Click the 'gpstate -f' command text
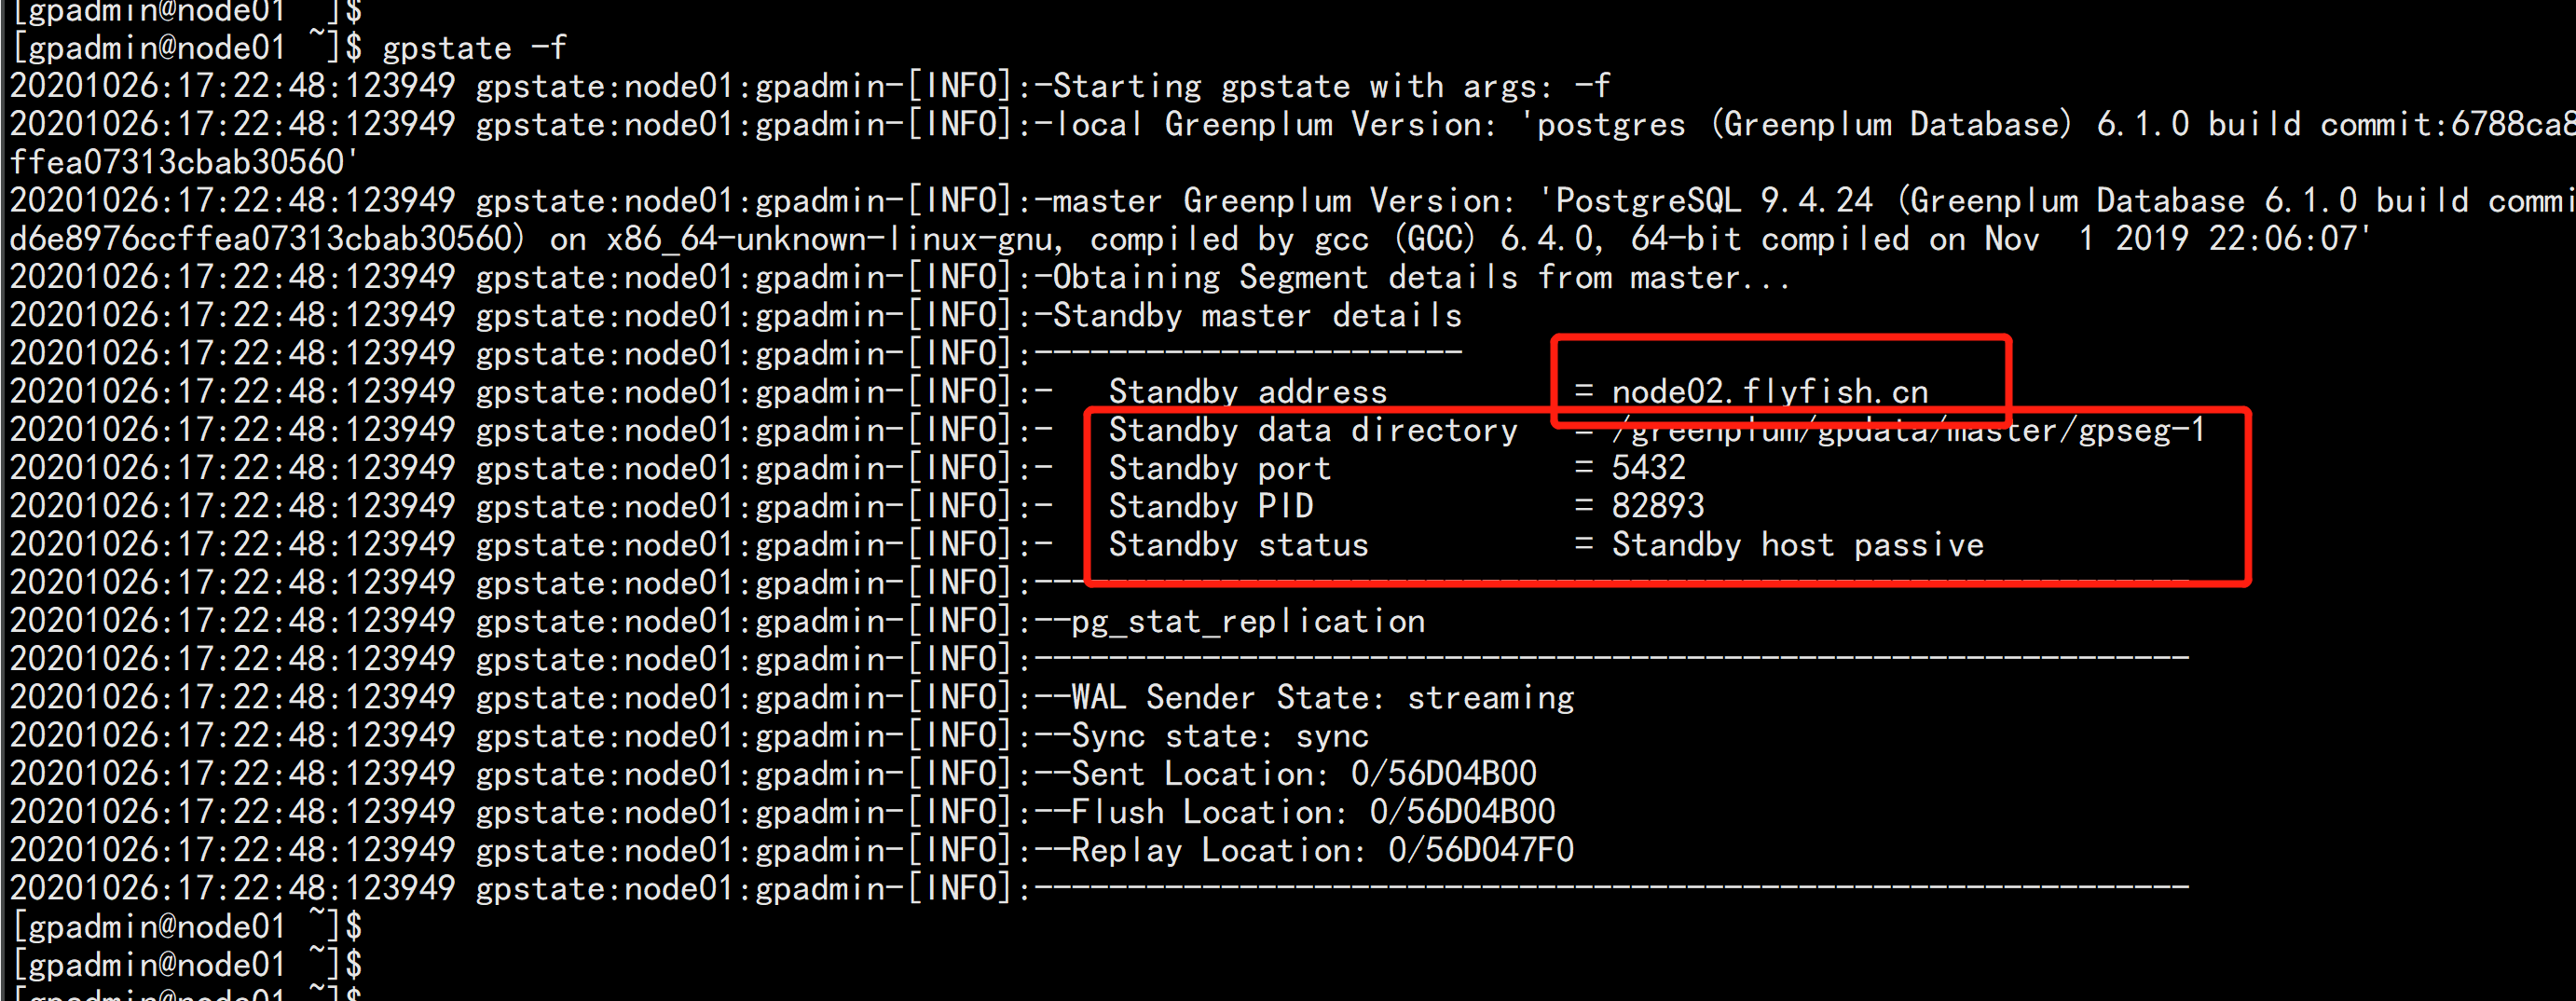The width and height of the screenshot is (2576, 1001). coord(475,48)
